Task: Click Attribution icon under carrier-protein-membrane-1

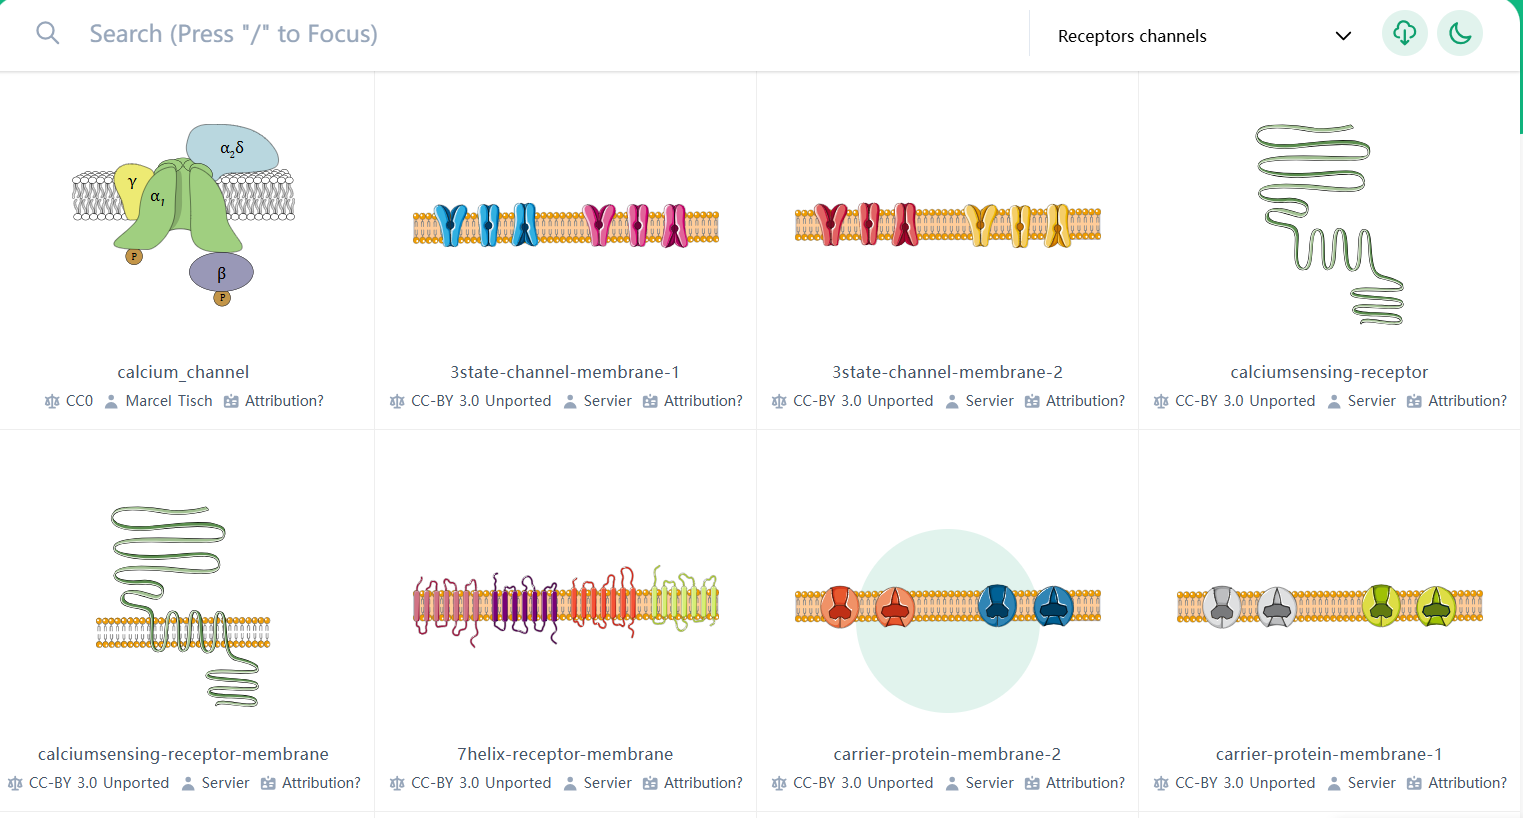Action: (x=1414, y=783)
